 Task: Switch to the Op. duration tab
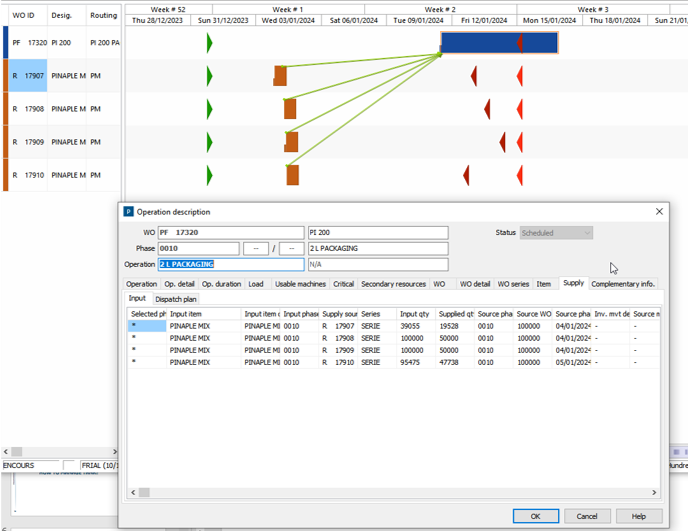221,284
